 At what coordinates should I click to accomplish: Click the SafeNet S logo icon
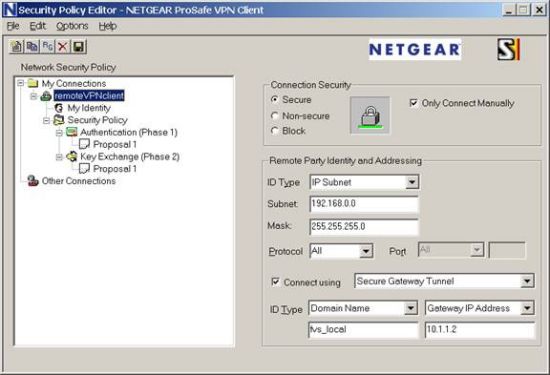coord(509,49)
